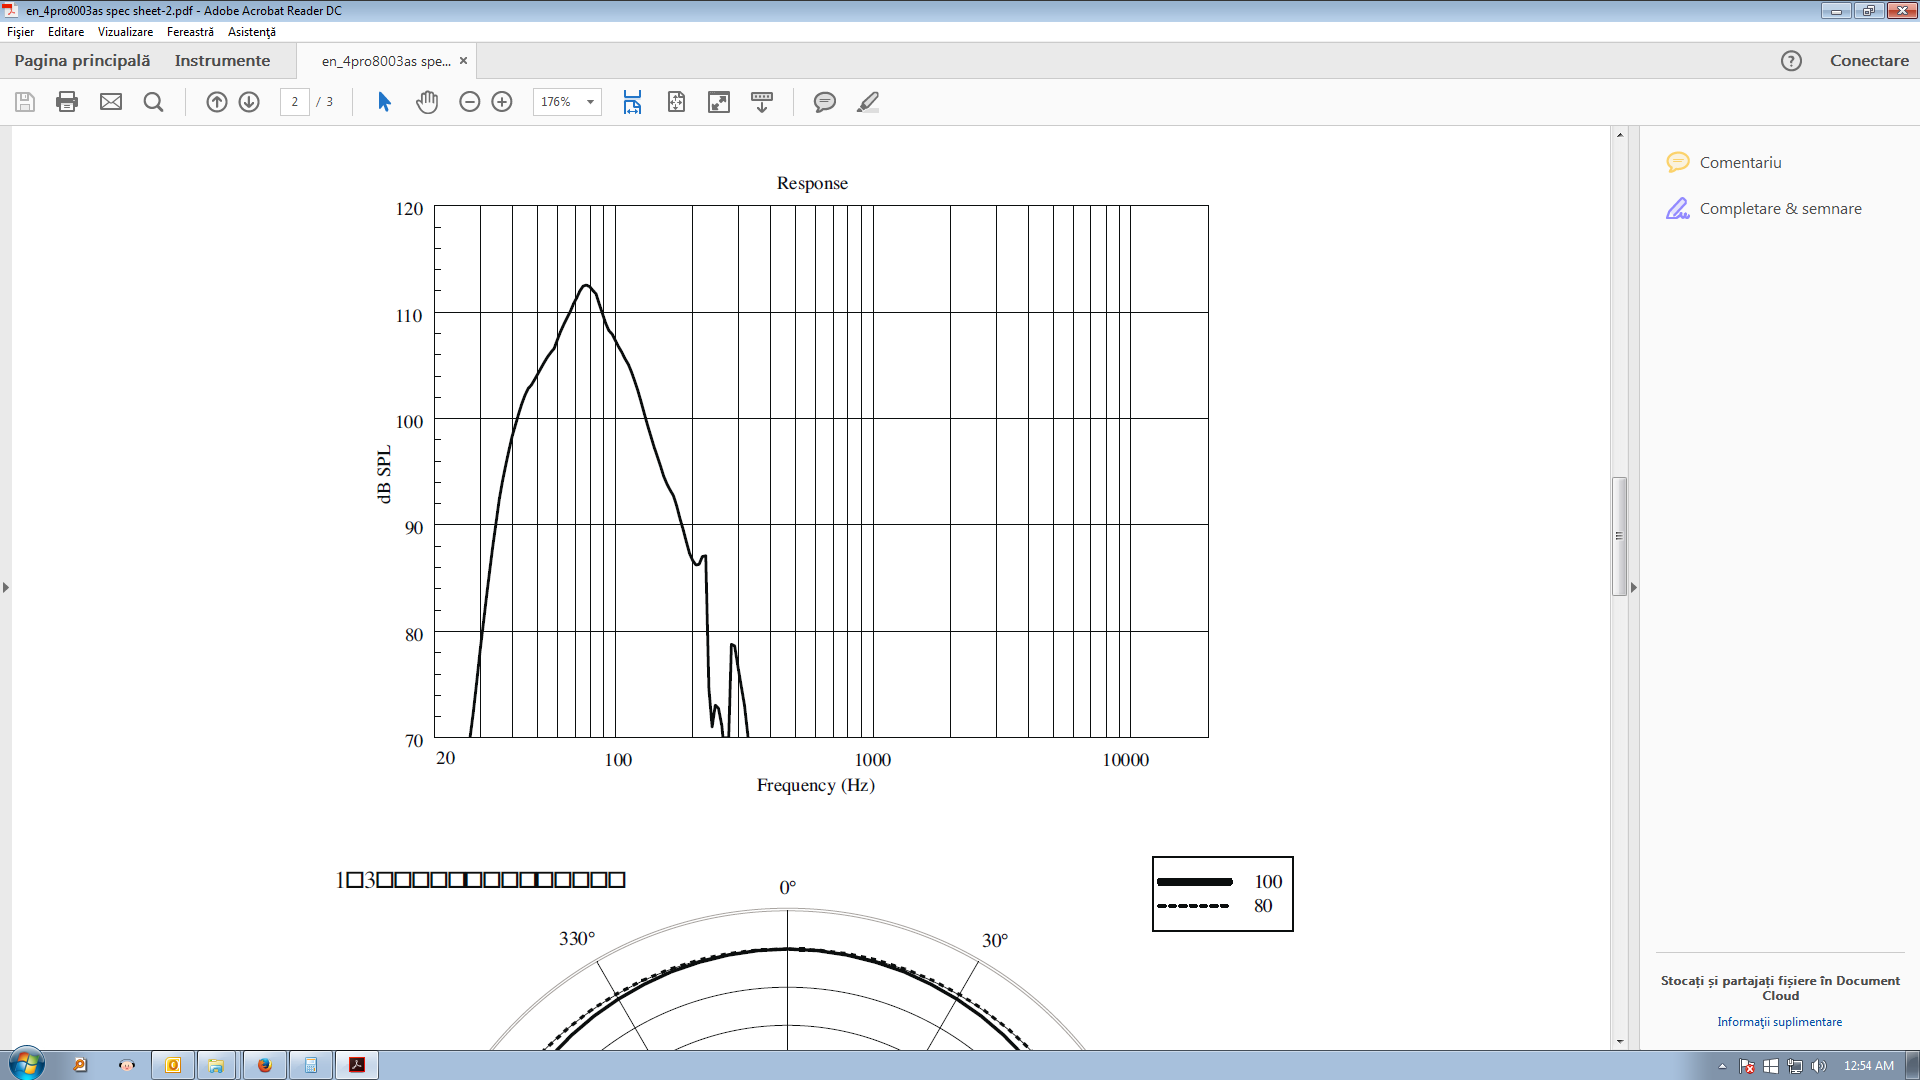This screenshot has height=1080, width=1920.
Task: Open the Windows Start menu
Action: tap(27, 1065)
